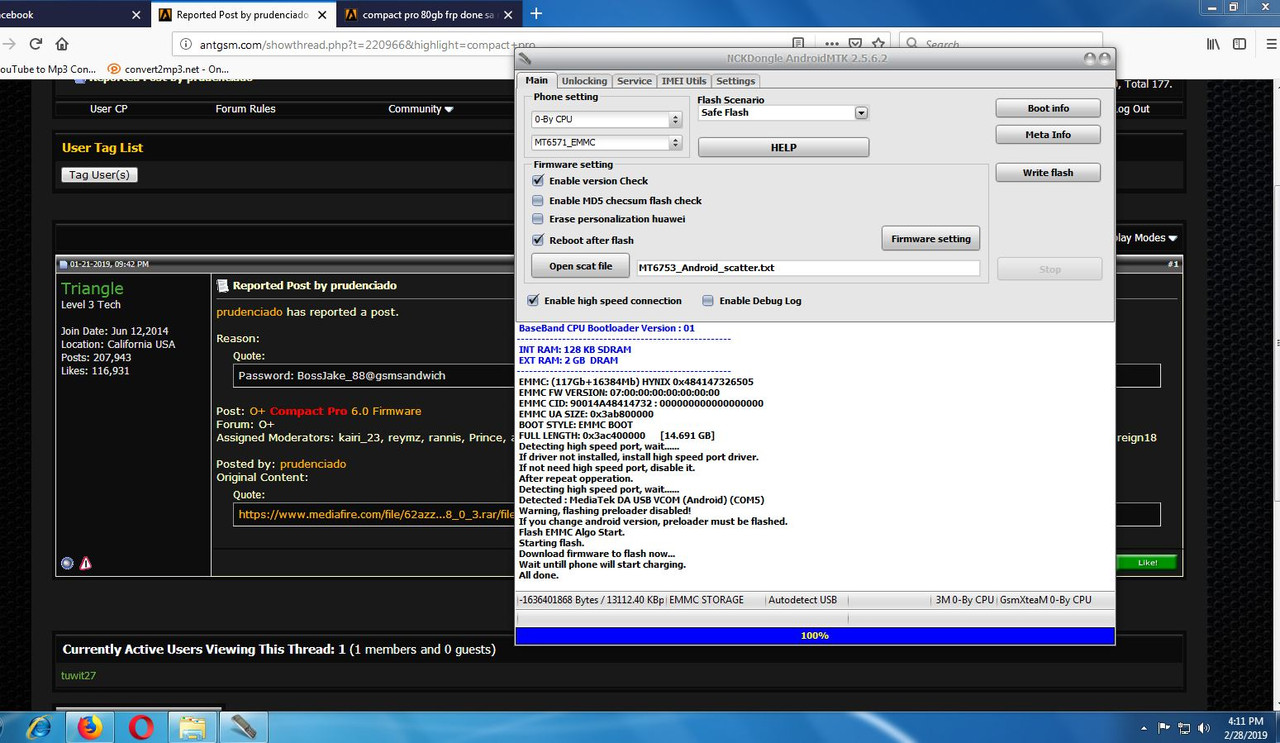Open the MT6571_EMMC model selector
The height and width of the screenshot is (743, 1280).
(x=606, y=143)
